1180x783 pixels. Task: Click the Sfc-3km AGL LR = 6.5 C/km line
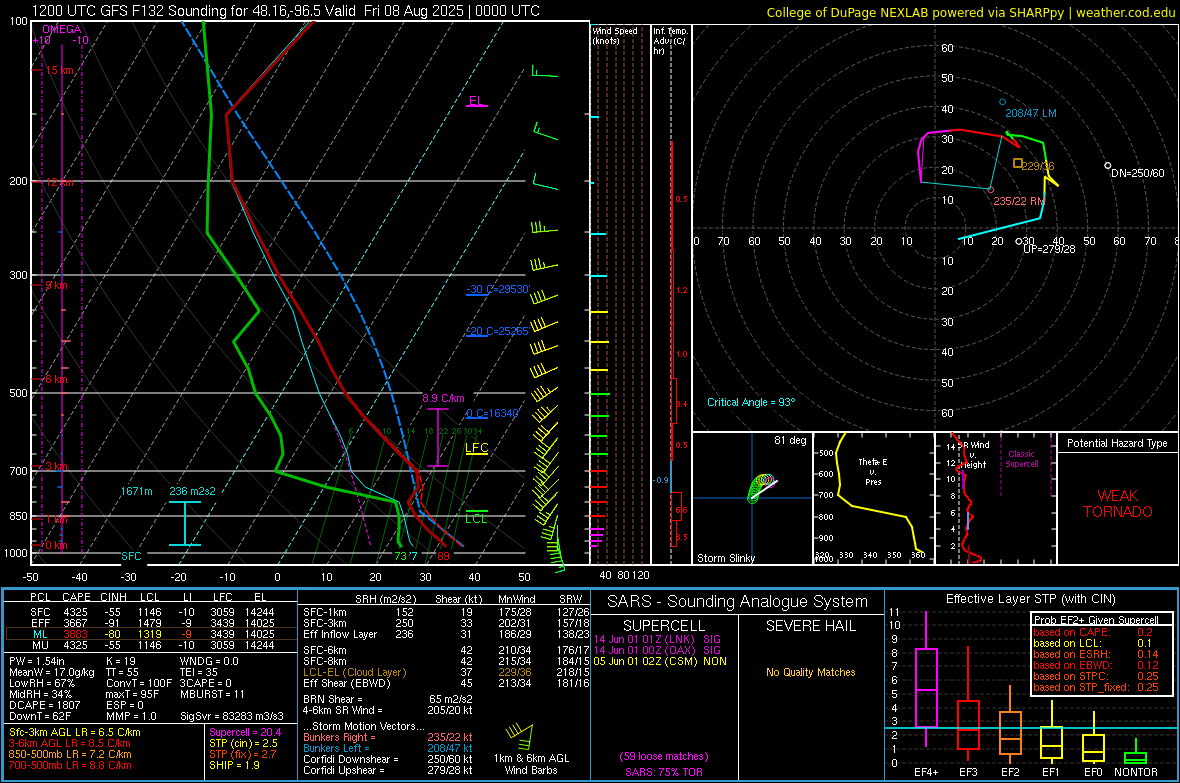click(x=75, y=732)
